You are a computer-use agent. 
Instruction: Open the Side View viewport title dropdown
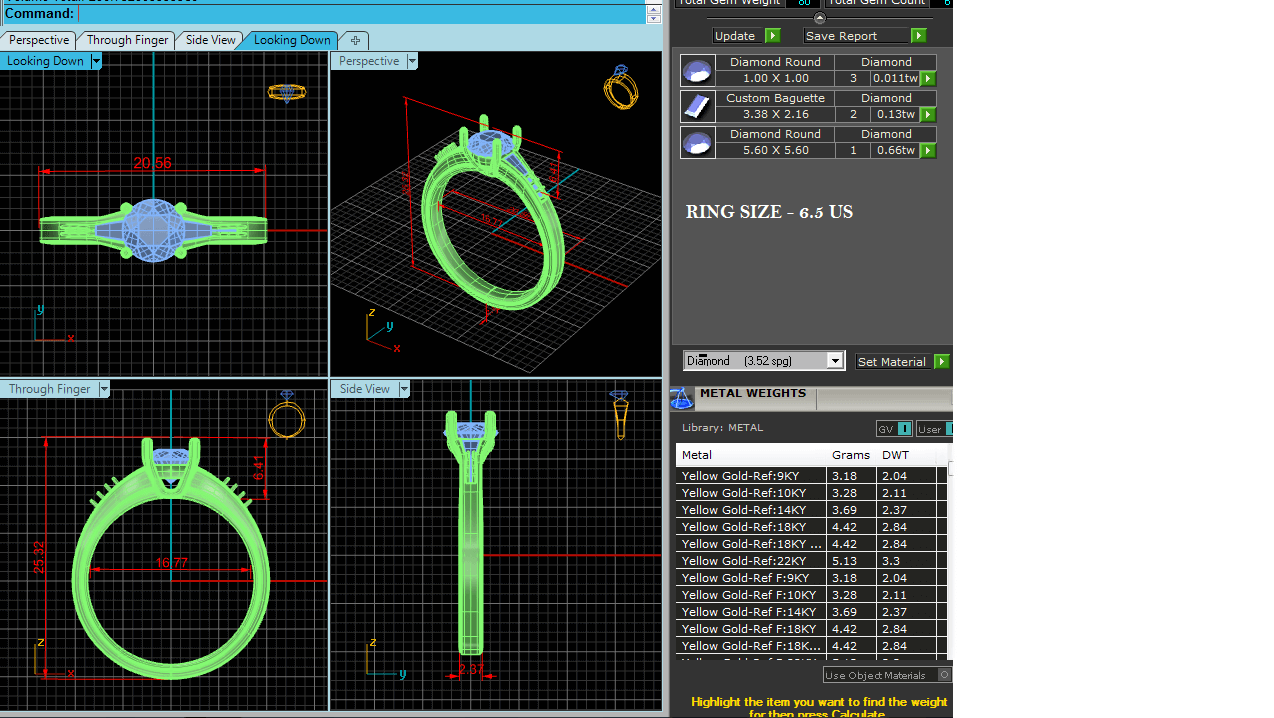[404, 389]
